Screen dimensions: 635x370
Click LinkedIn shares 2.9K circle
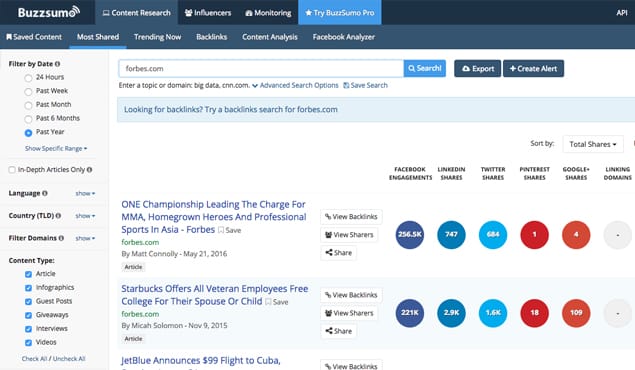tap(452, 313)
